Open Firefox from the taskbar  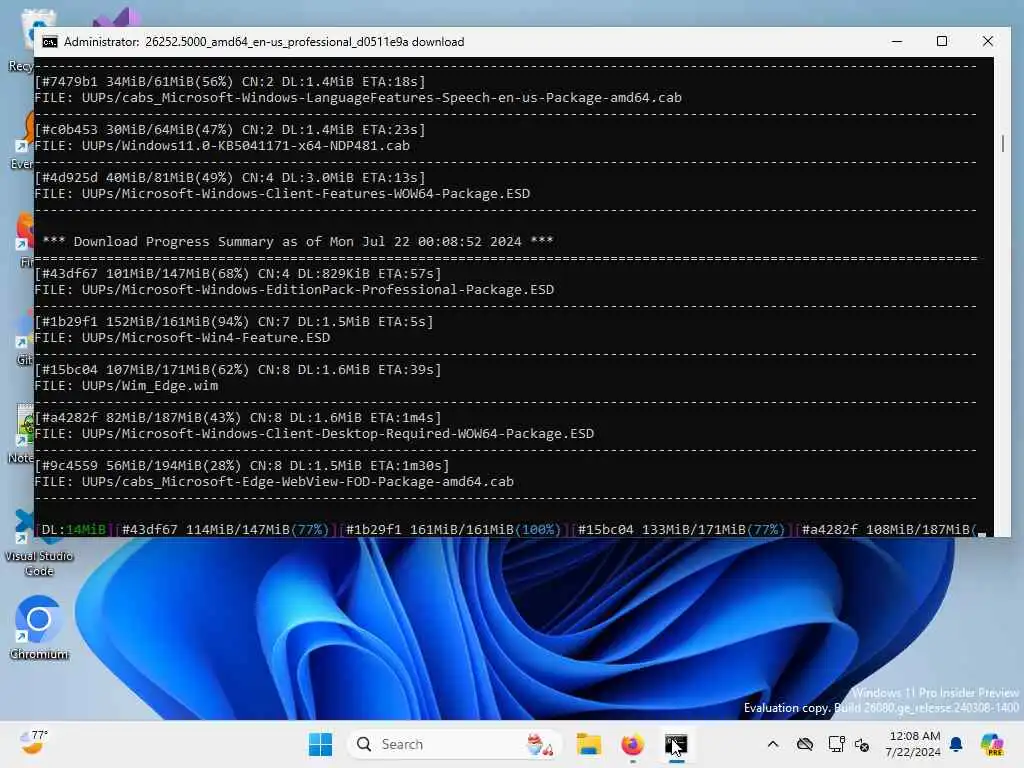coord(632,744)
